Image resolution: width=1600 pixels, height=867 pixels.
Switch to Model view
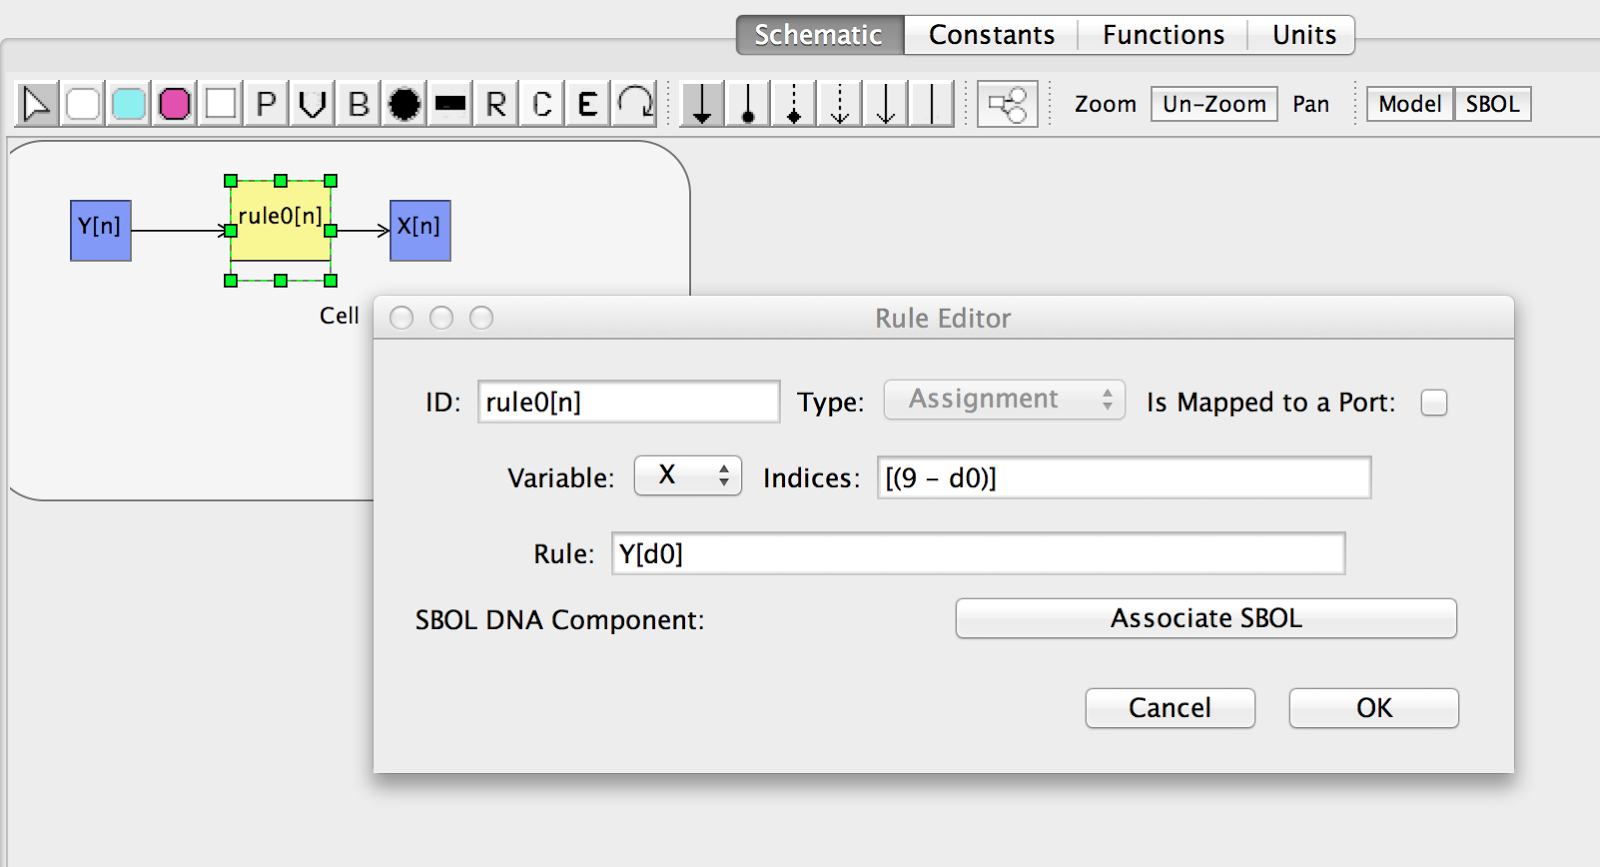pos(1410,104)
